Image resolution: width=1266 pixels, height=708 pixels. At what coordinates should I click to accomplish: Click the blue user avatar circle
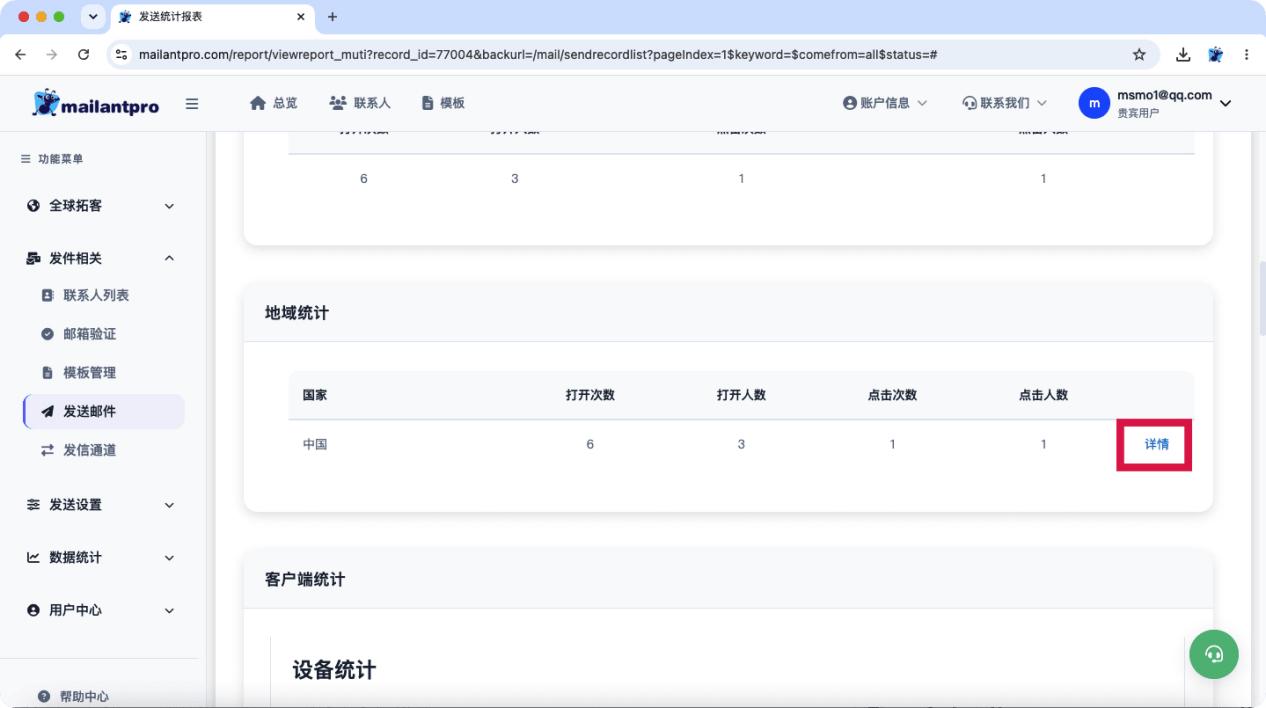(1094, 103)
